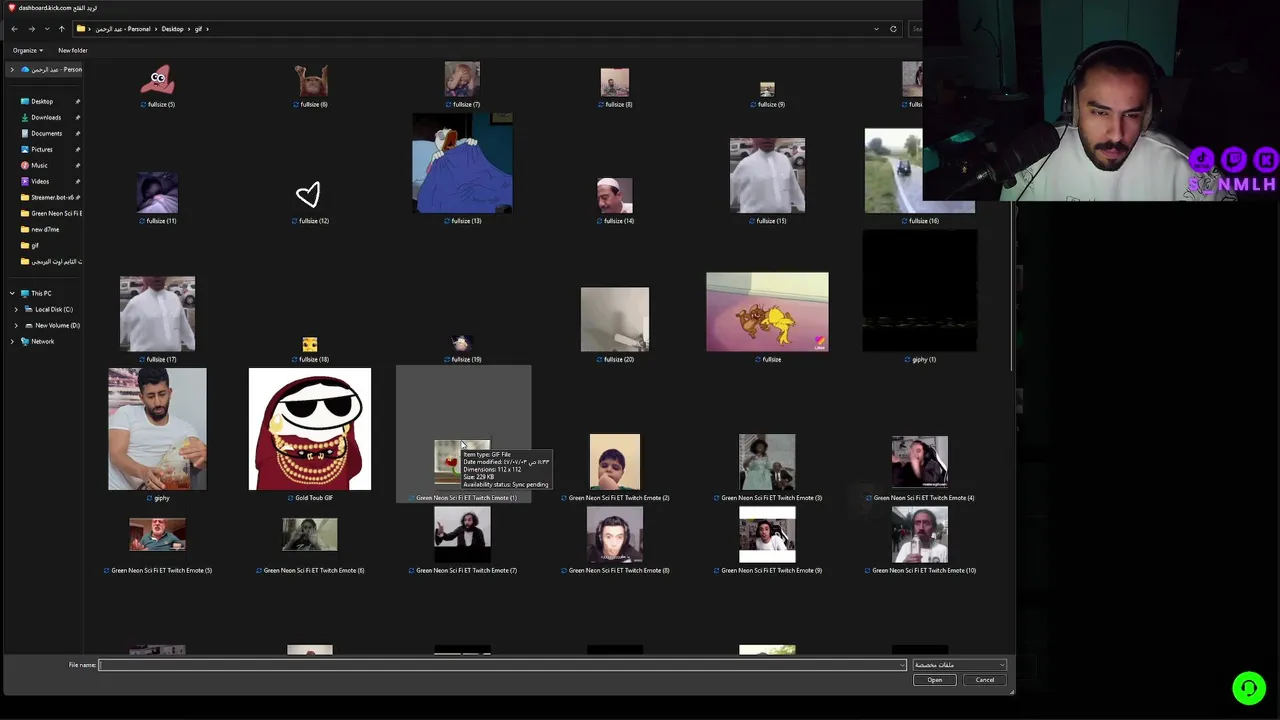This screenshot has height=720, width=1280.
Task: Select the Desktop breadcrumb in address bar
Action: coord(173,29)
